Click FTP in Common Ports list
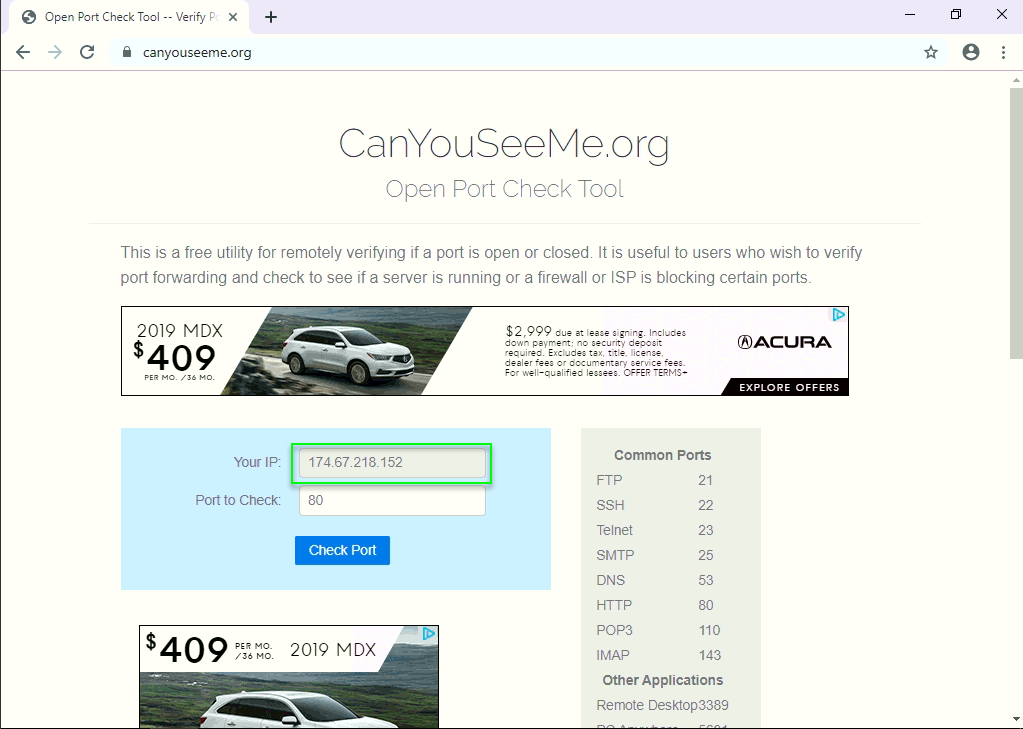 pos(609,480)
